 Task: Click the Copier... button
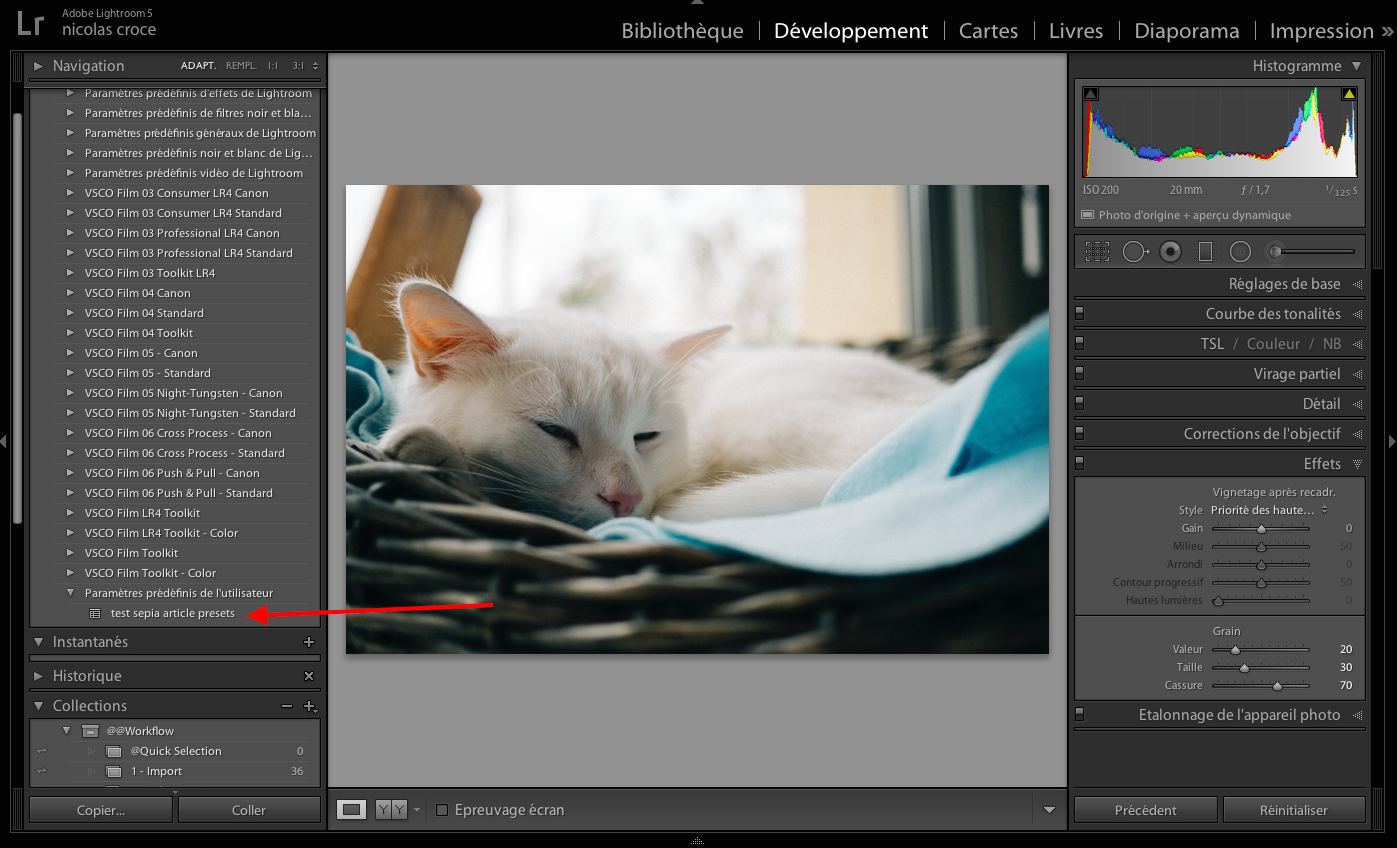pos(101,810)
